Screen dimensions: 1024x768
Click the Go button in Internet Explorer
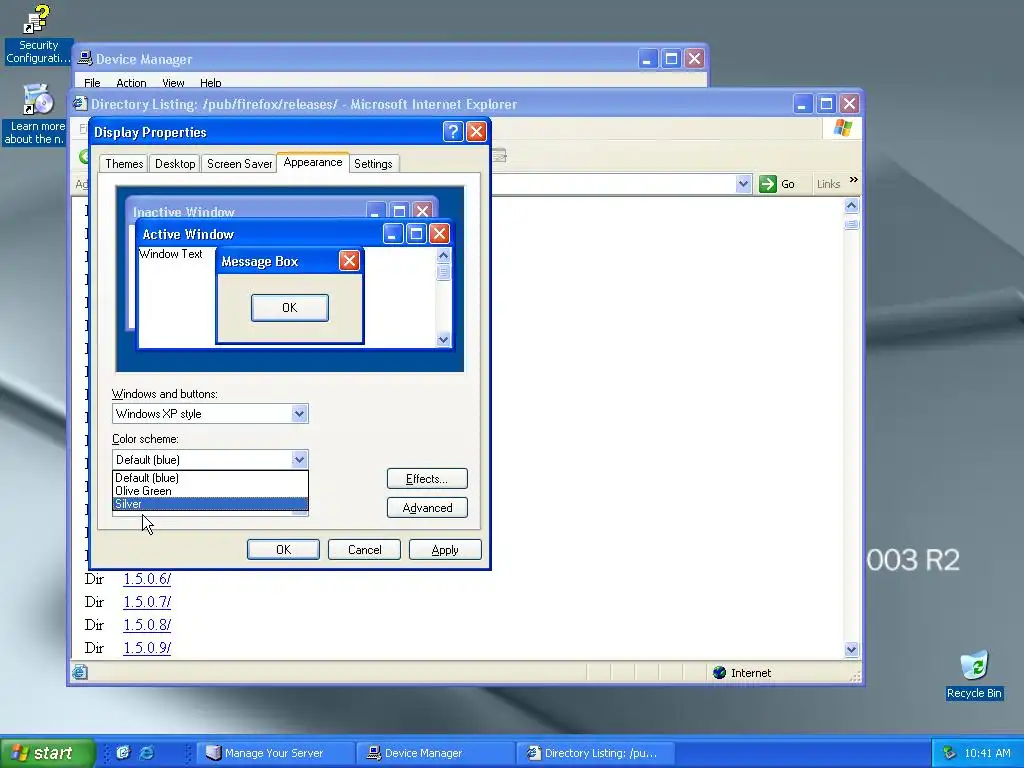[777, 184]
